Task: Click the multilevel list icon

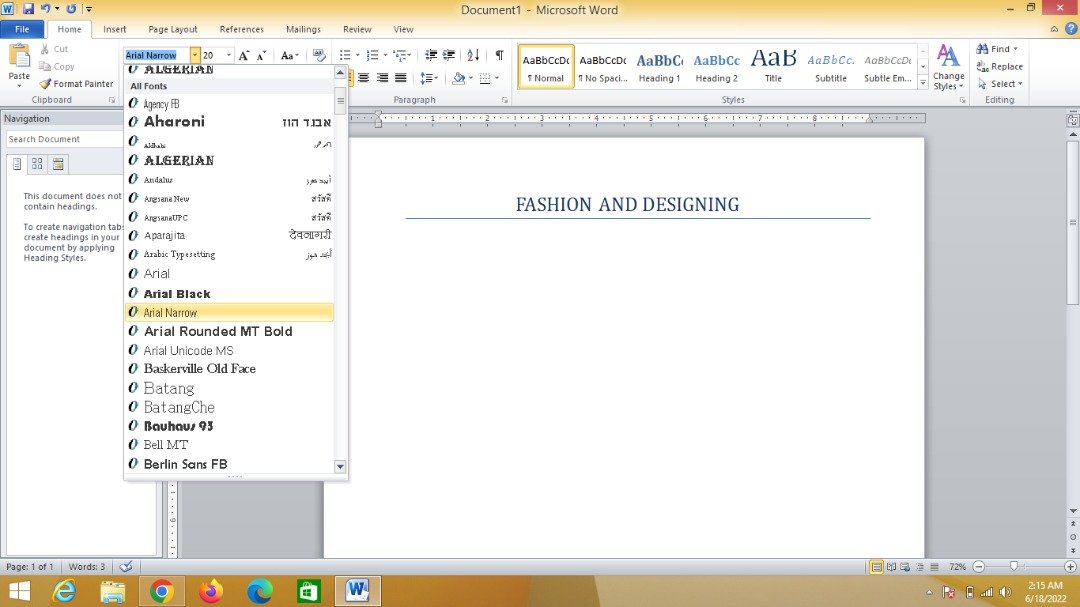Action: click(x=399, y=55)
